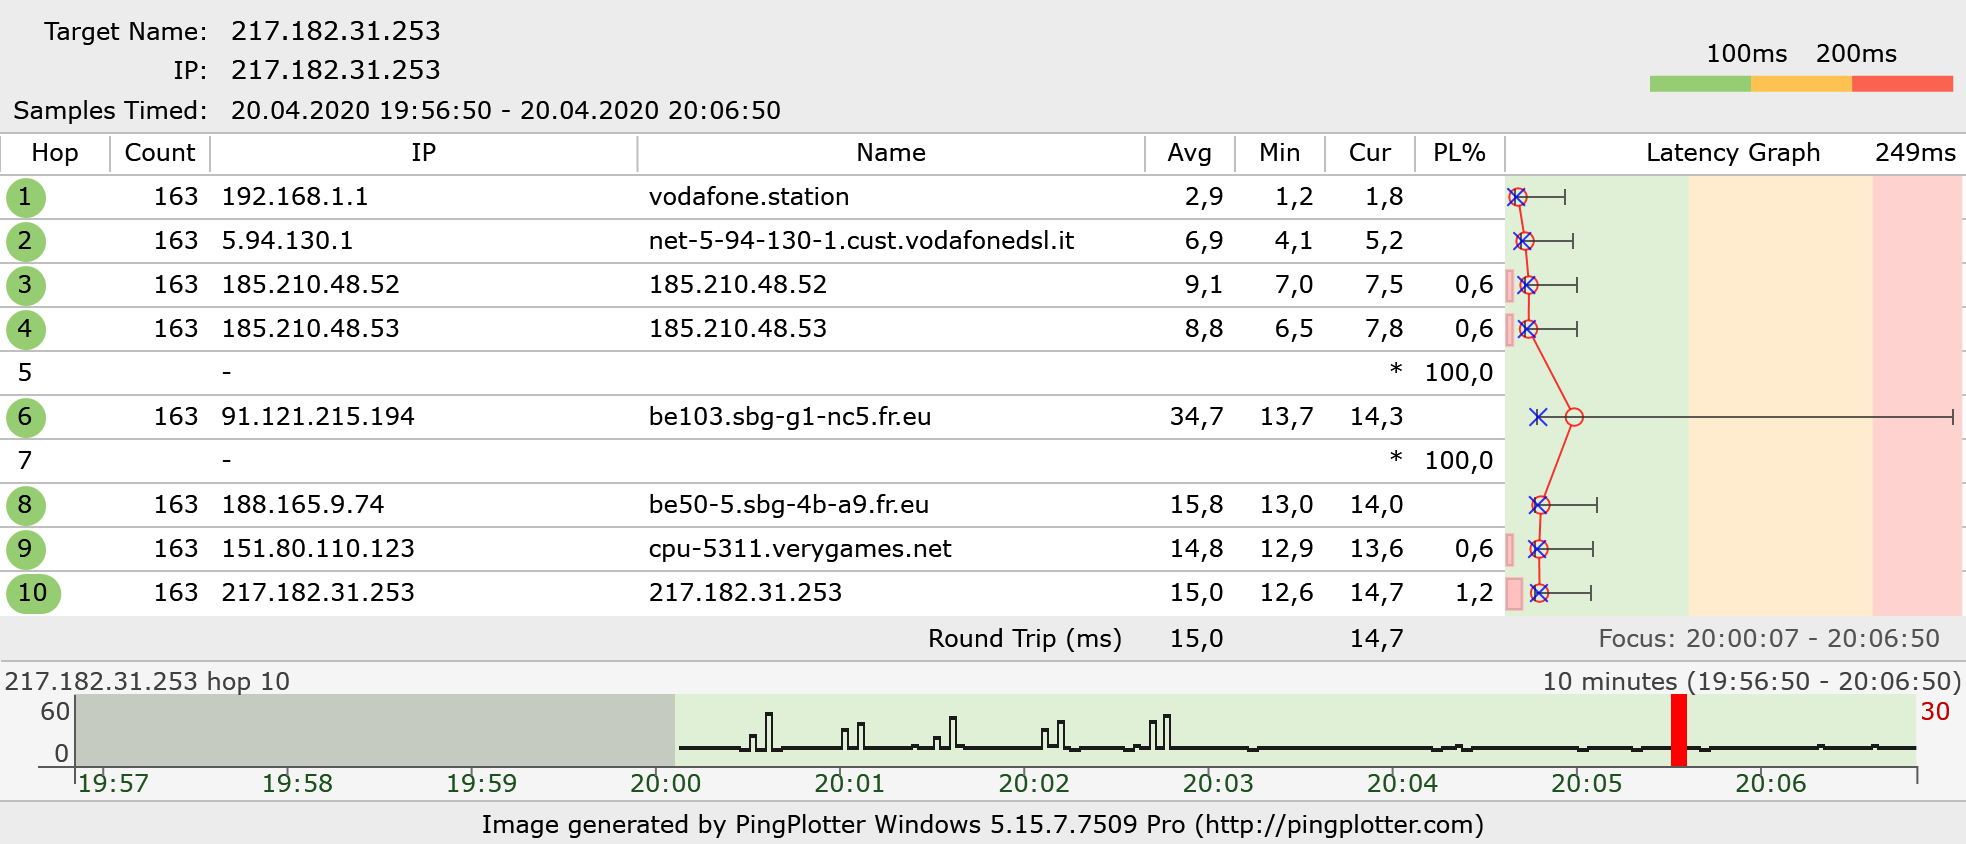Sort by the Avg column header

pyautogui.click(x=1189, y=153)
